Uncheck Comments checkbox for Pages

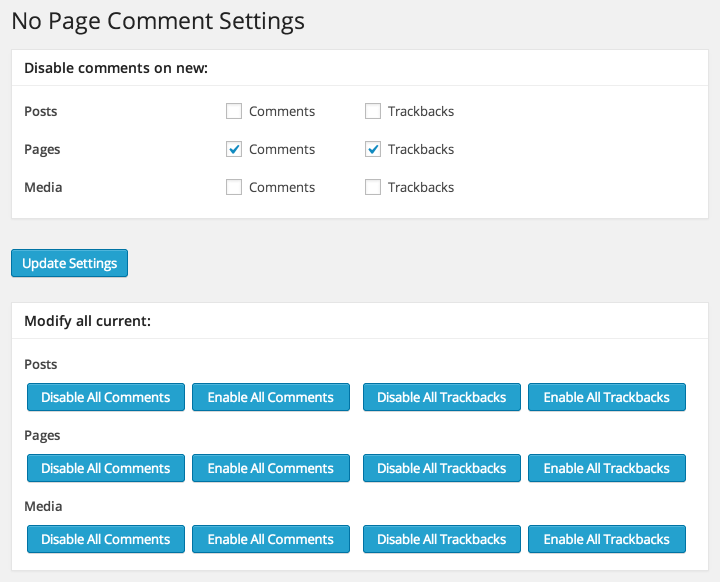point(234,149)
